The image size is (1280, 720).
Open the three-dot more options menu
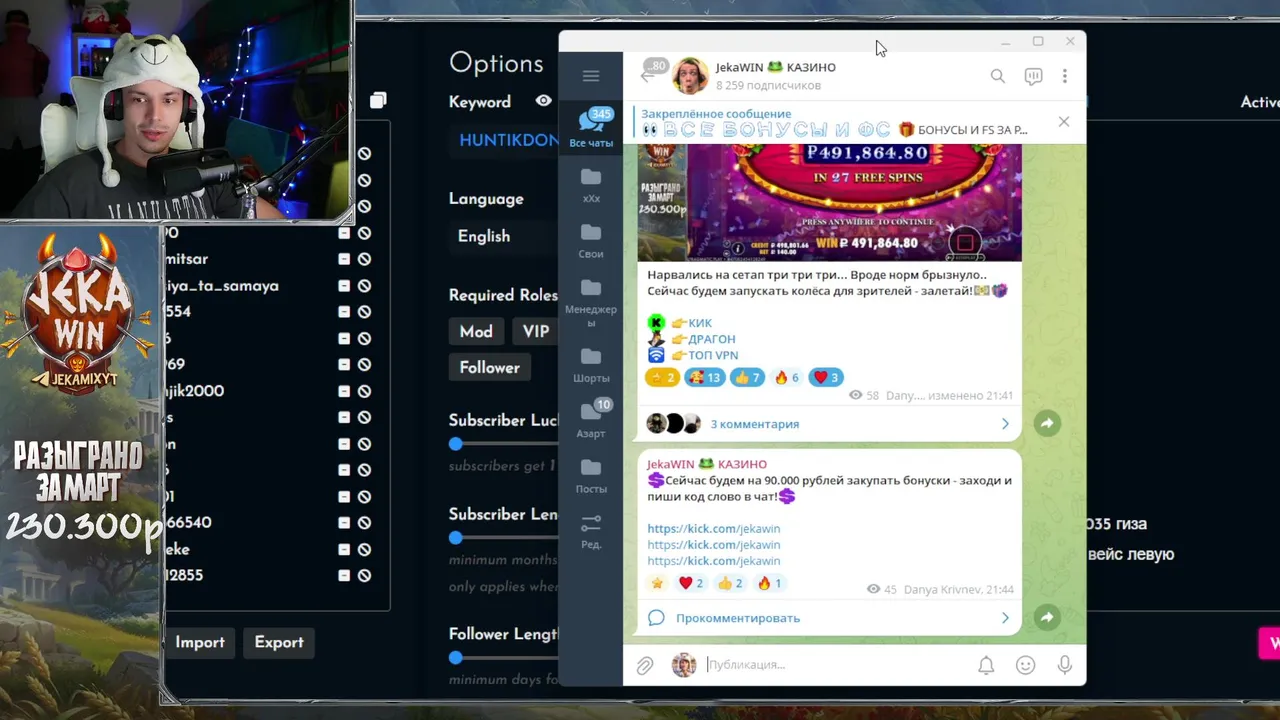tap(1065, 76)
